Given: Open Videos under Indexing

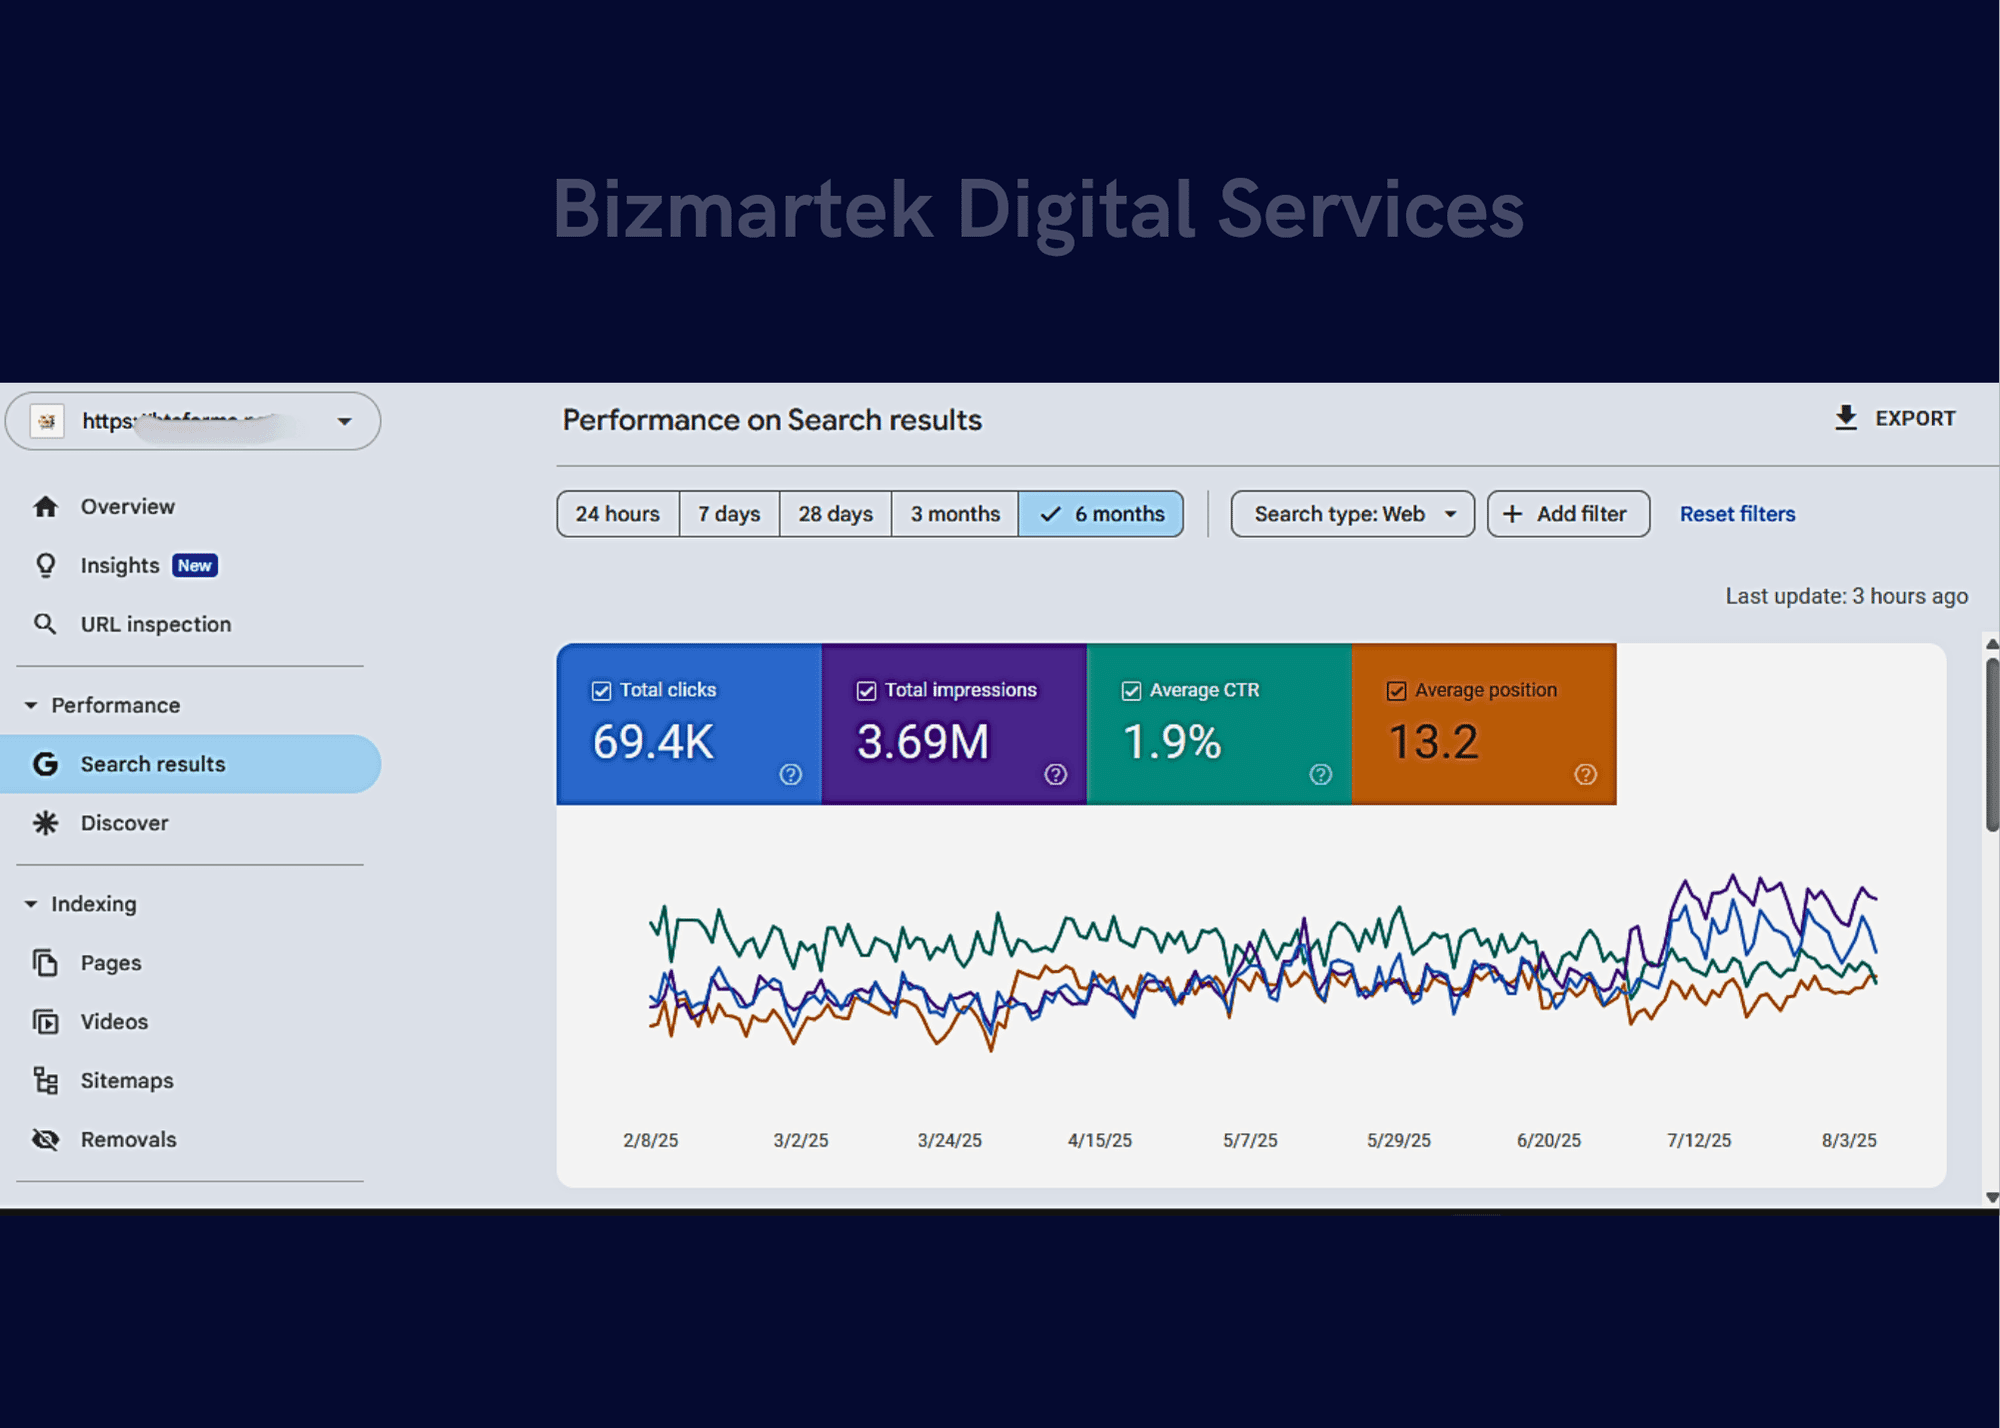Looking at the screenshot, I should [x=190, y=1022].
